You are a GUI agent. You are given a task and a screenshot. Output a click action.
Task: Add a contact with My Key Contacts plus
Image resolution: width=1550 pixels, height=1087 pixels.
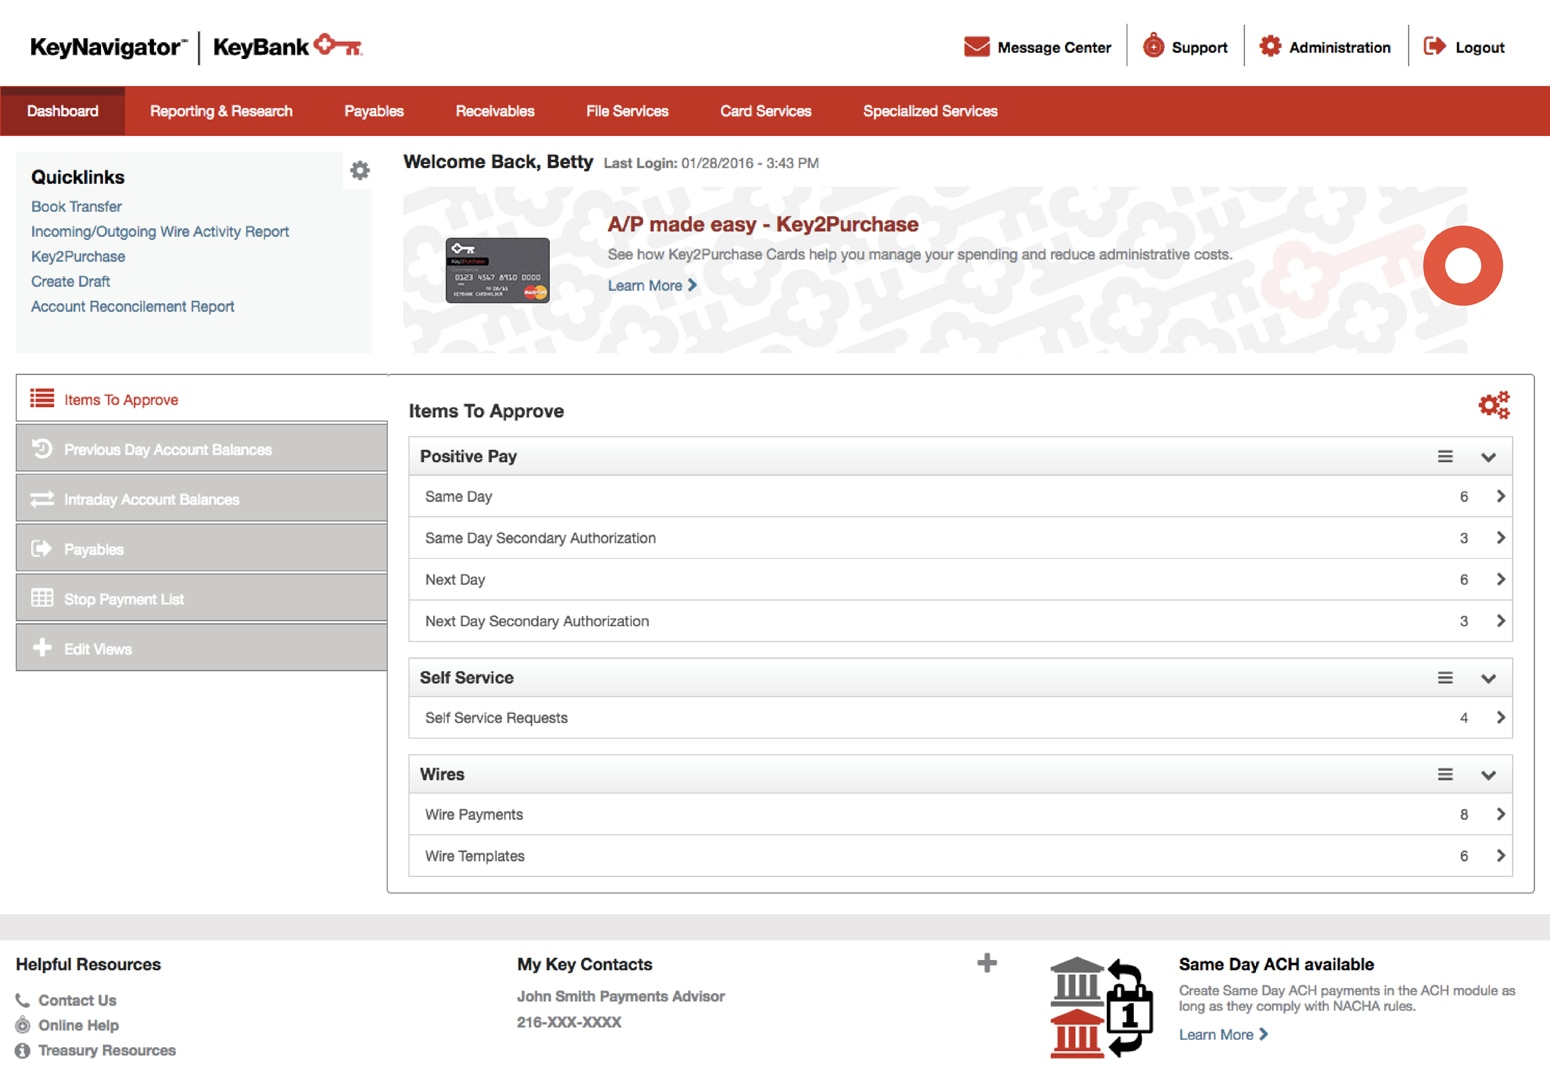click(987, 963)
